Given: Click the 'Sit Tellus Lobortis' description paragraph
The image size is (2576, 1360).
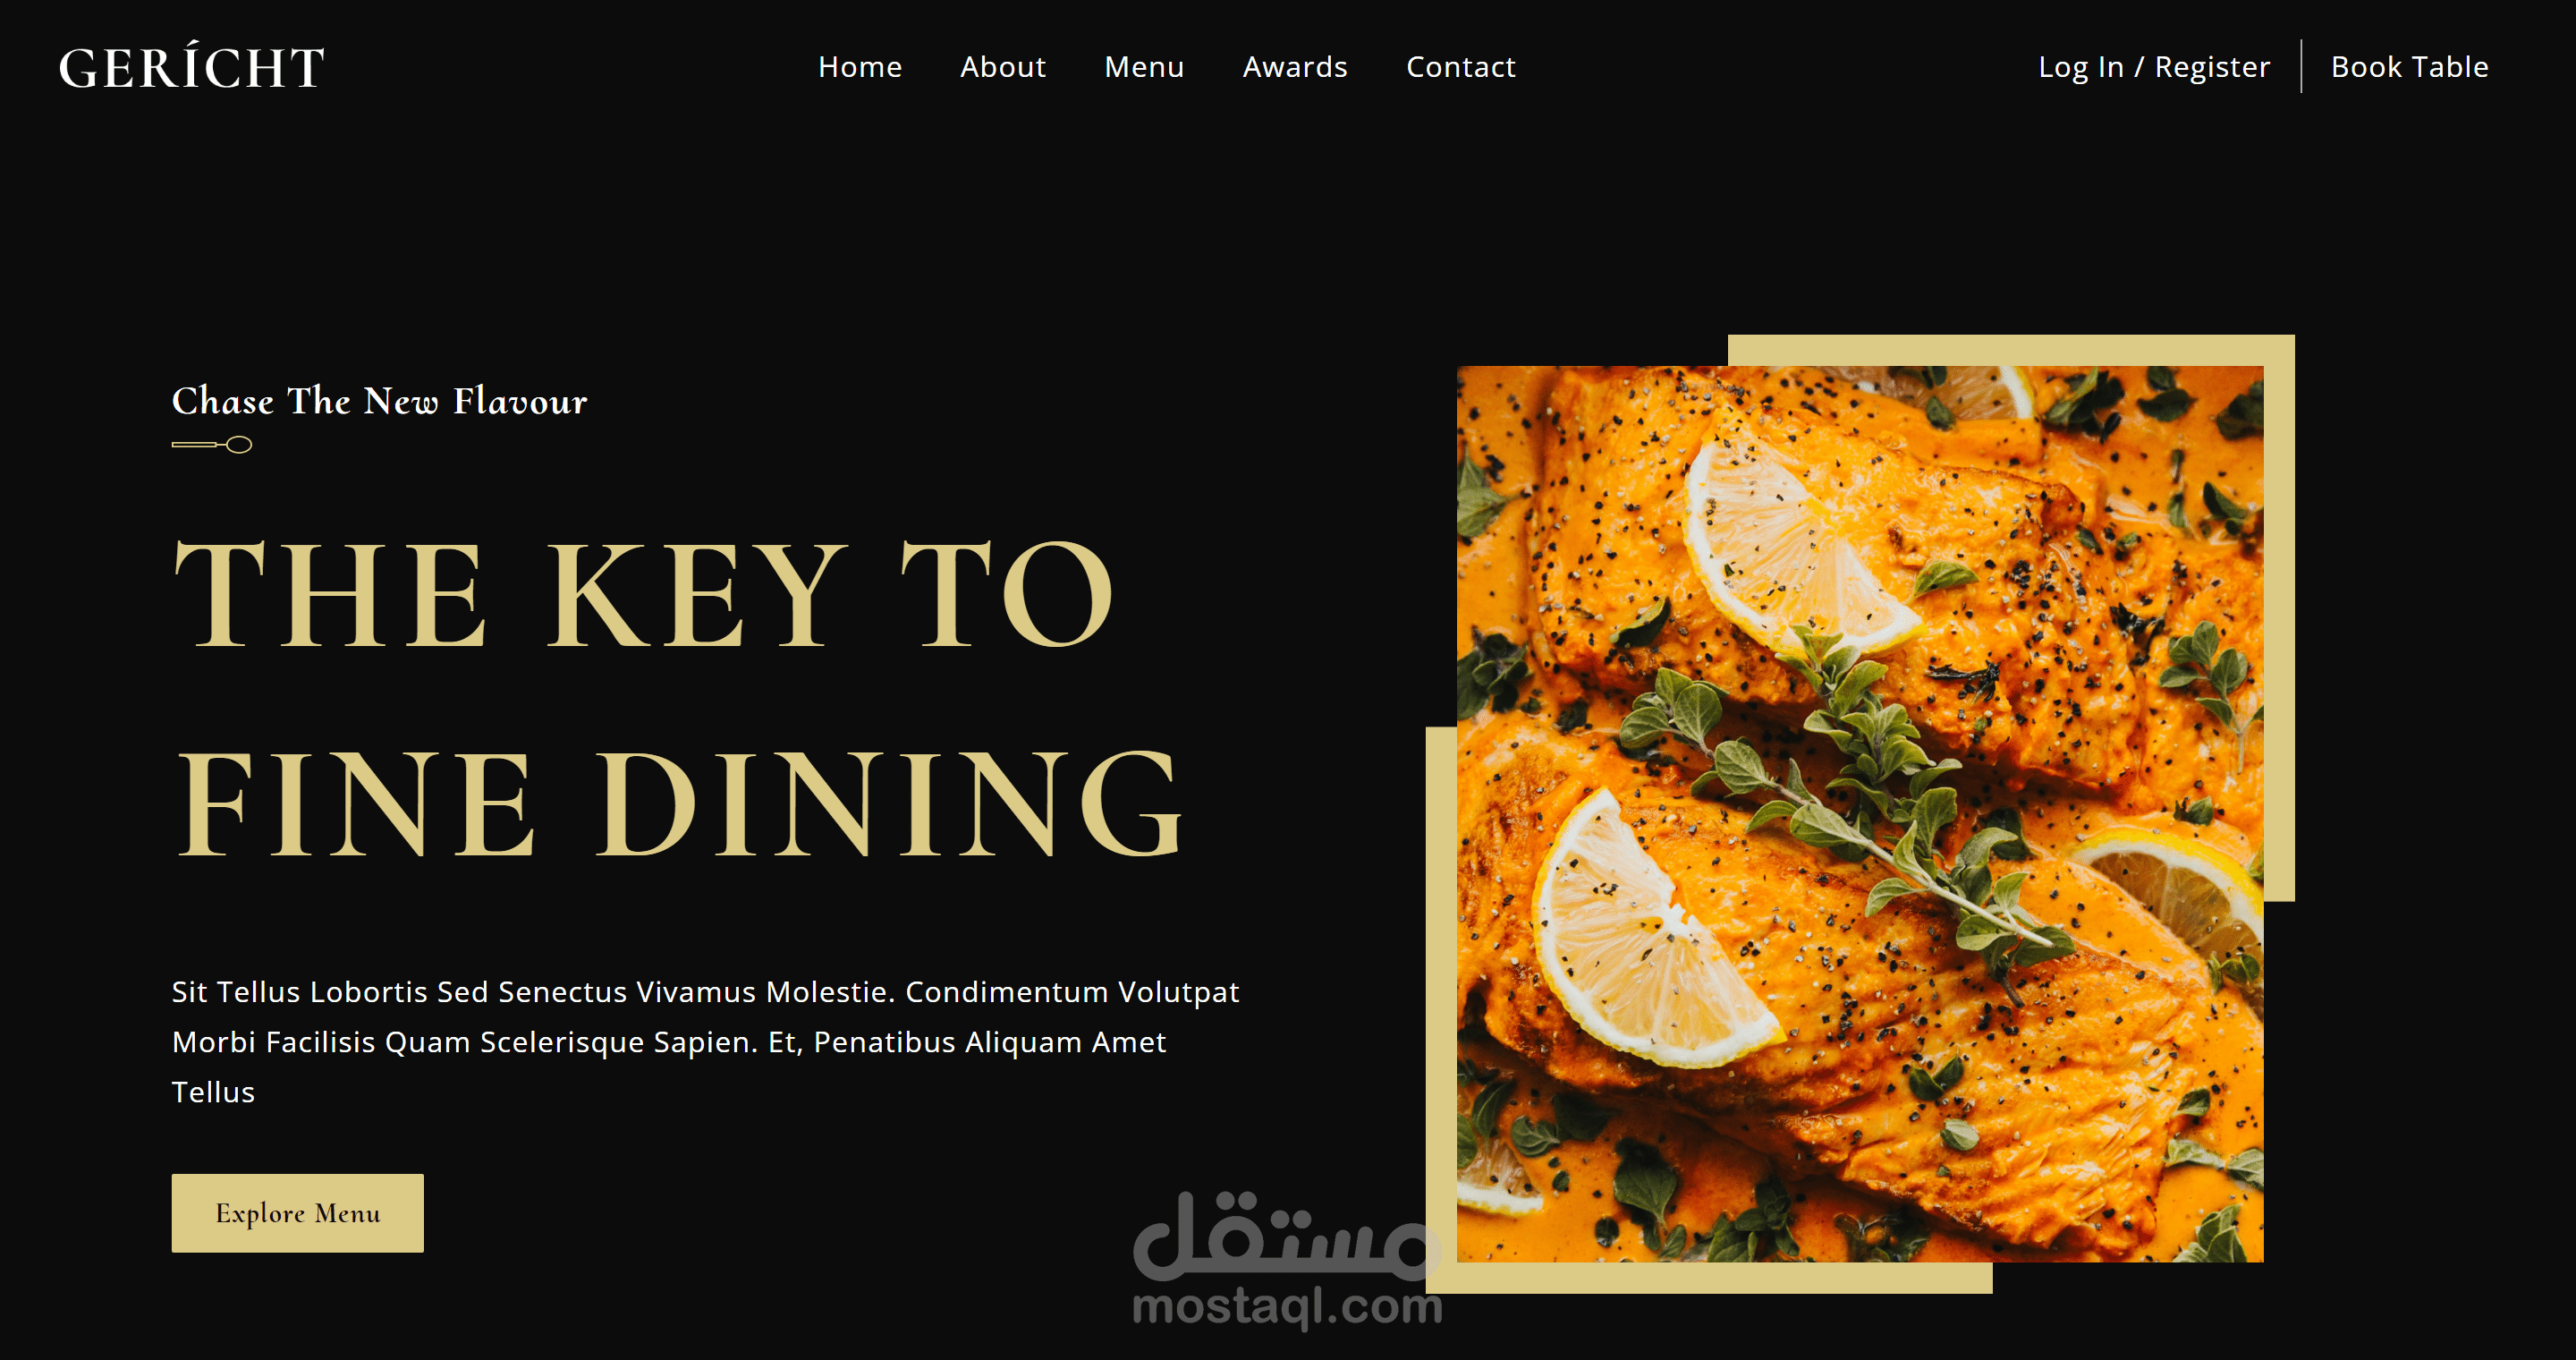Looking at the screenshot, I should coord(705,1042).
